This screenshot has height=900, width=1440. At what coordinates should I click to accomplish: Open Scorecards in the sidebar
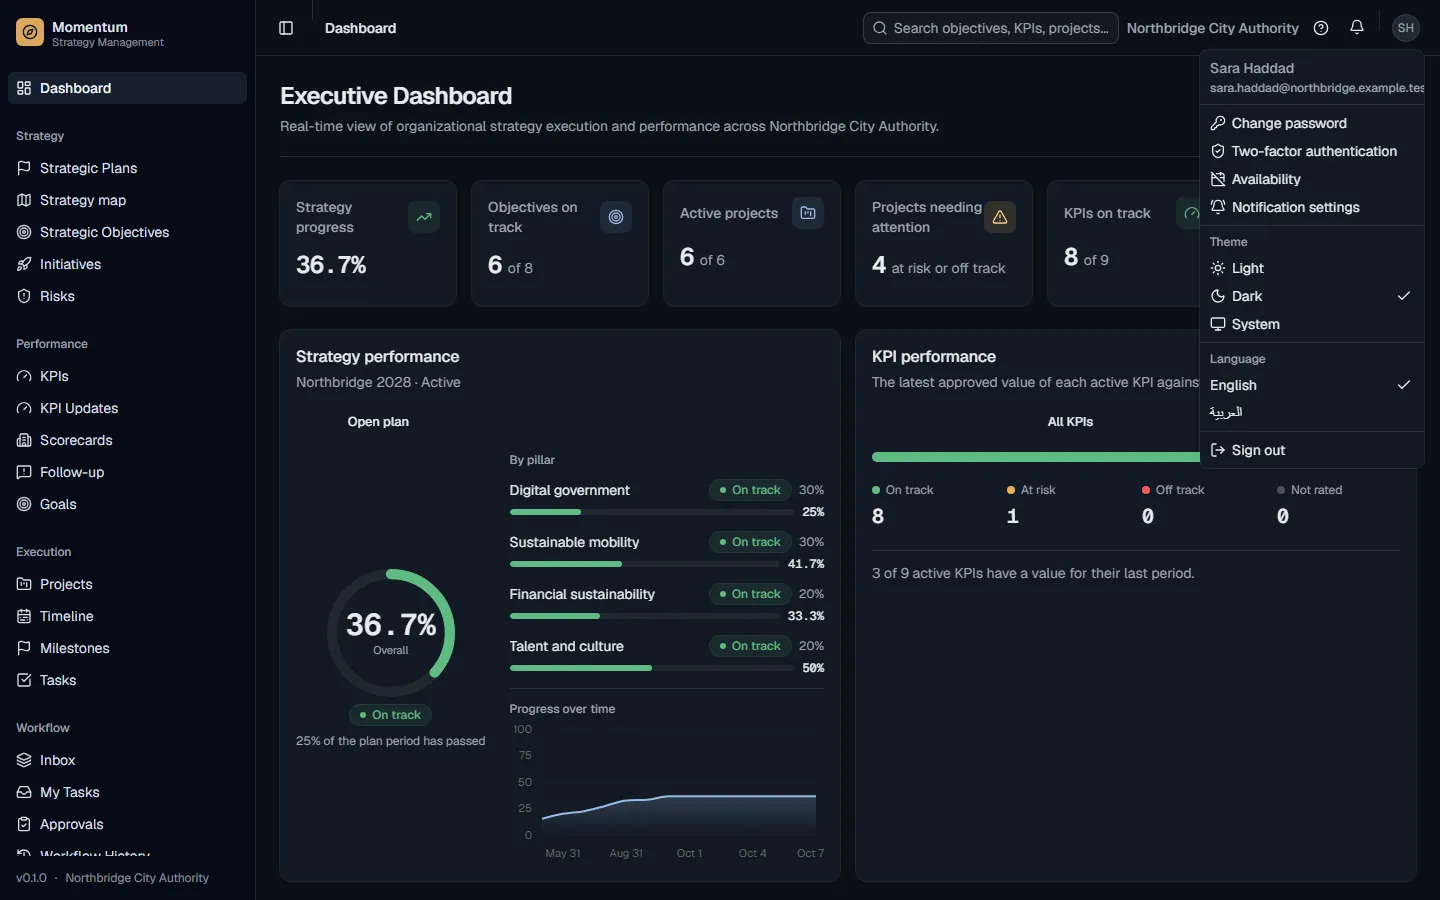127,440
